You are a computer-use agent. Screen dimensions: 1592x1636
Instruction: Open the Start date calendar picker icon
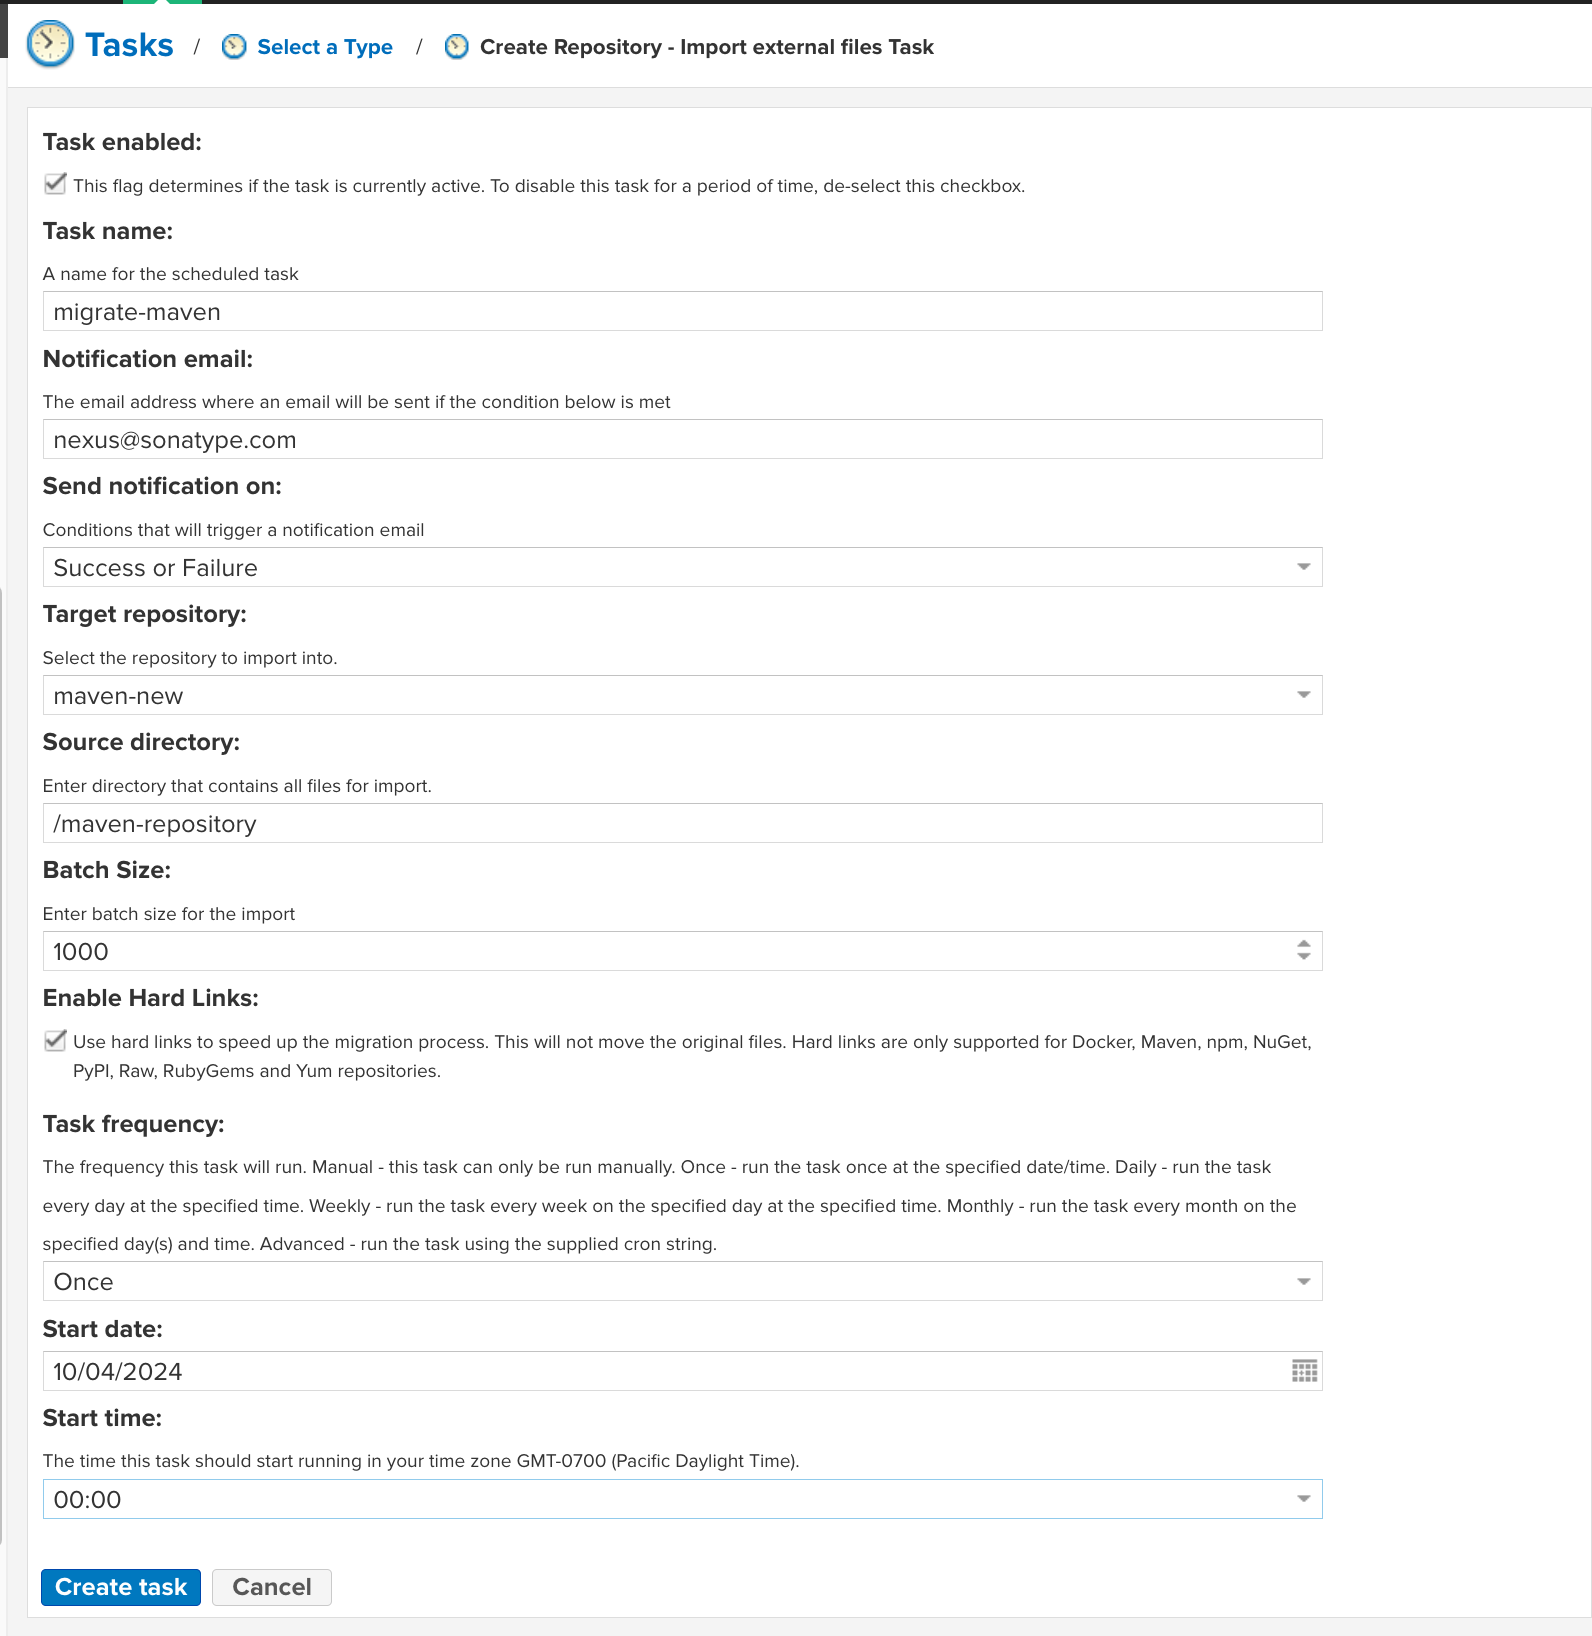pyautogui.click(x=1304, y=1371)
